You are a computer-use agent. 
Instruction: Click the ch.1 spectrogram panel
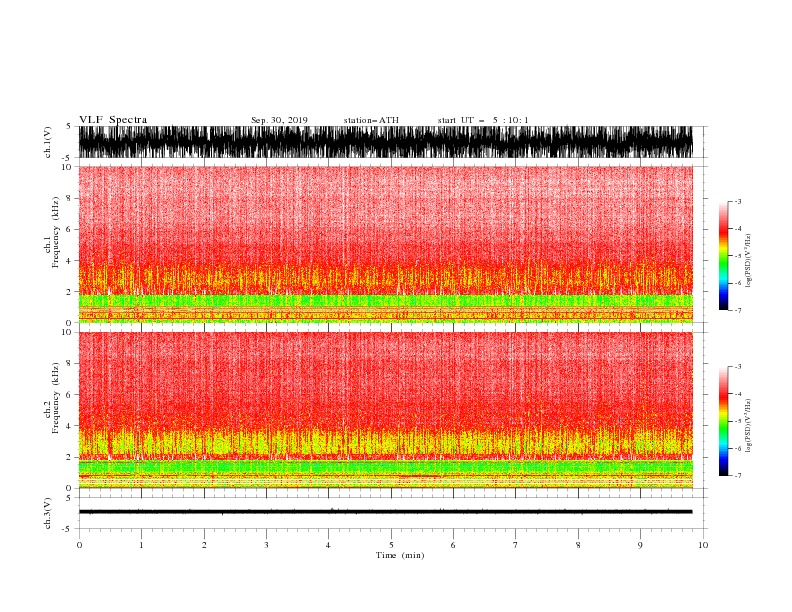click(386, 244)
